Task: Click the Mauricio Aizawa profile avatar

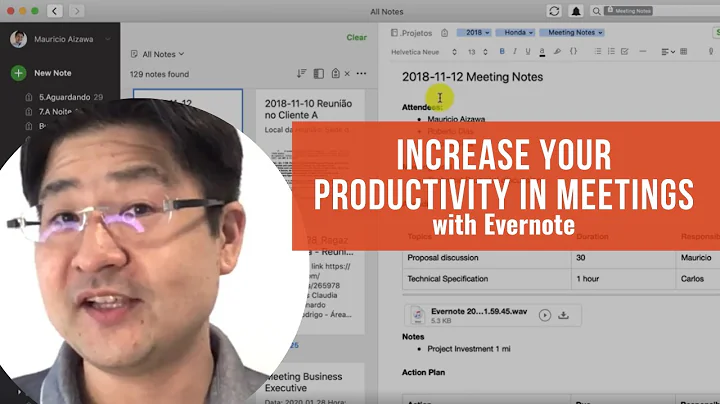Action: (x=18, y=39)
